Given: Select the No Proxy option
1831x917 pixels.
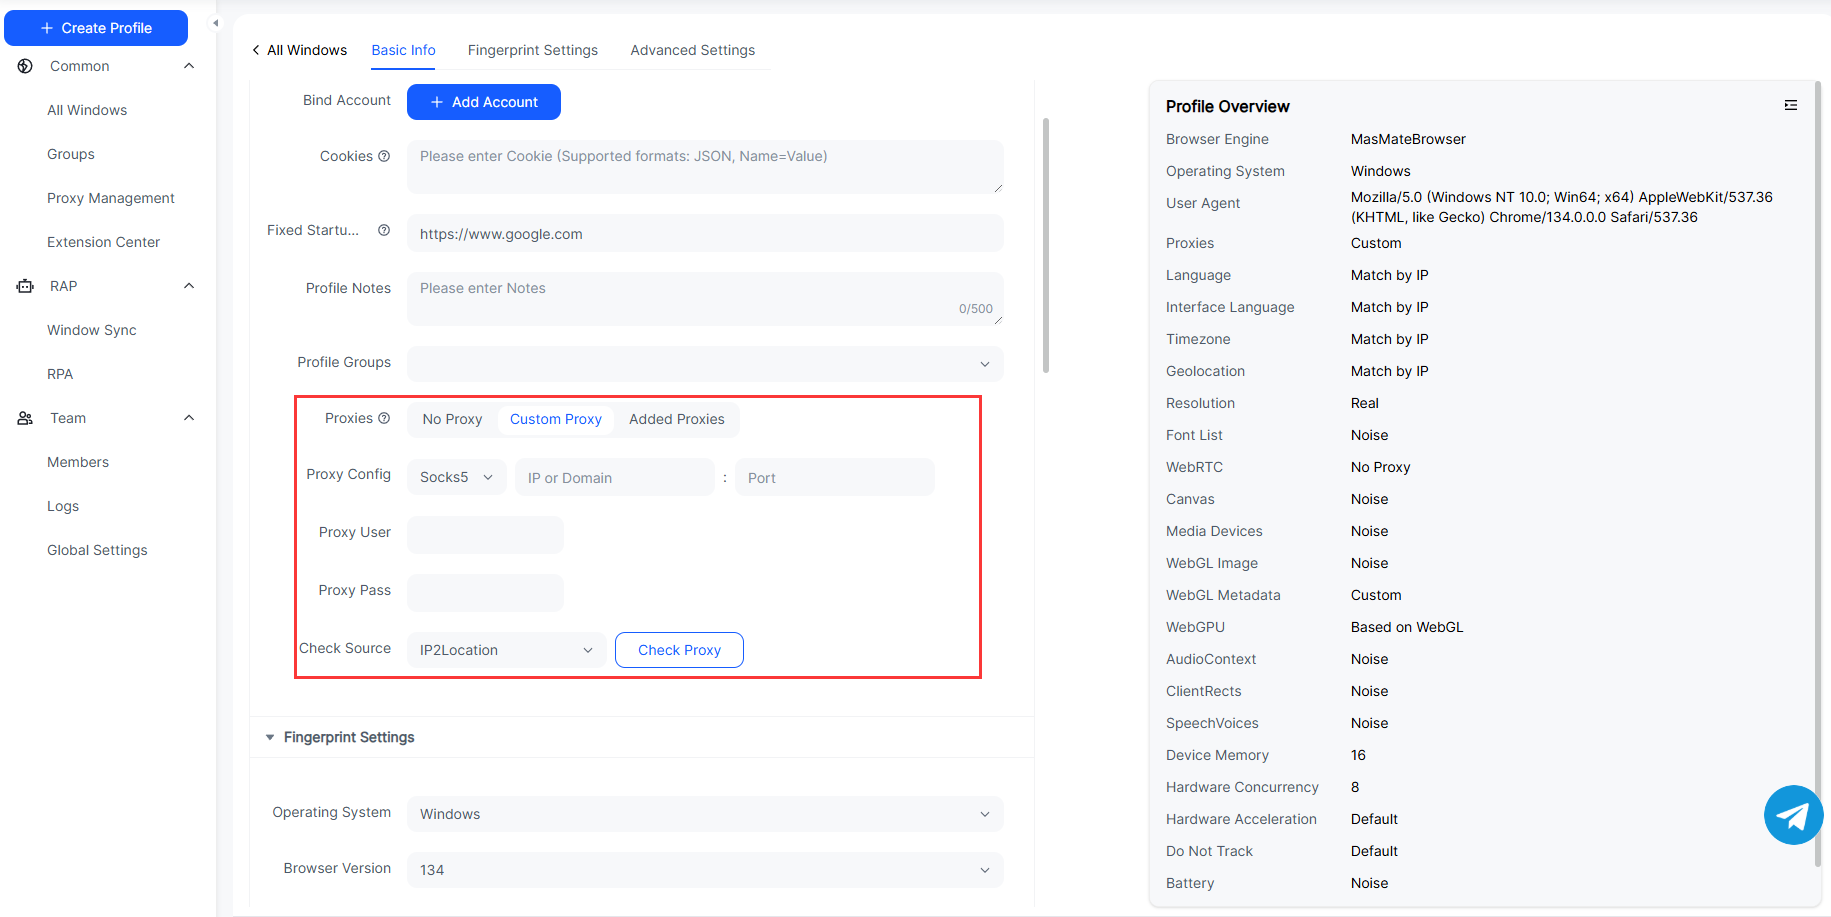Looking at the screenshot, I should 452,419.
